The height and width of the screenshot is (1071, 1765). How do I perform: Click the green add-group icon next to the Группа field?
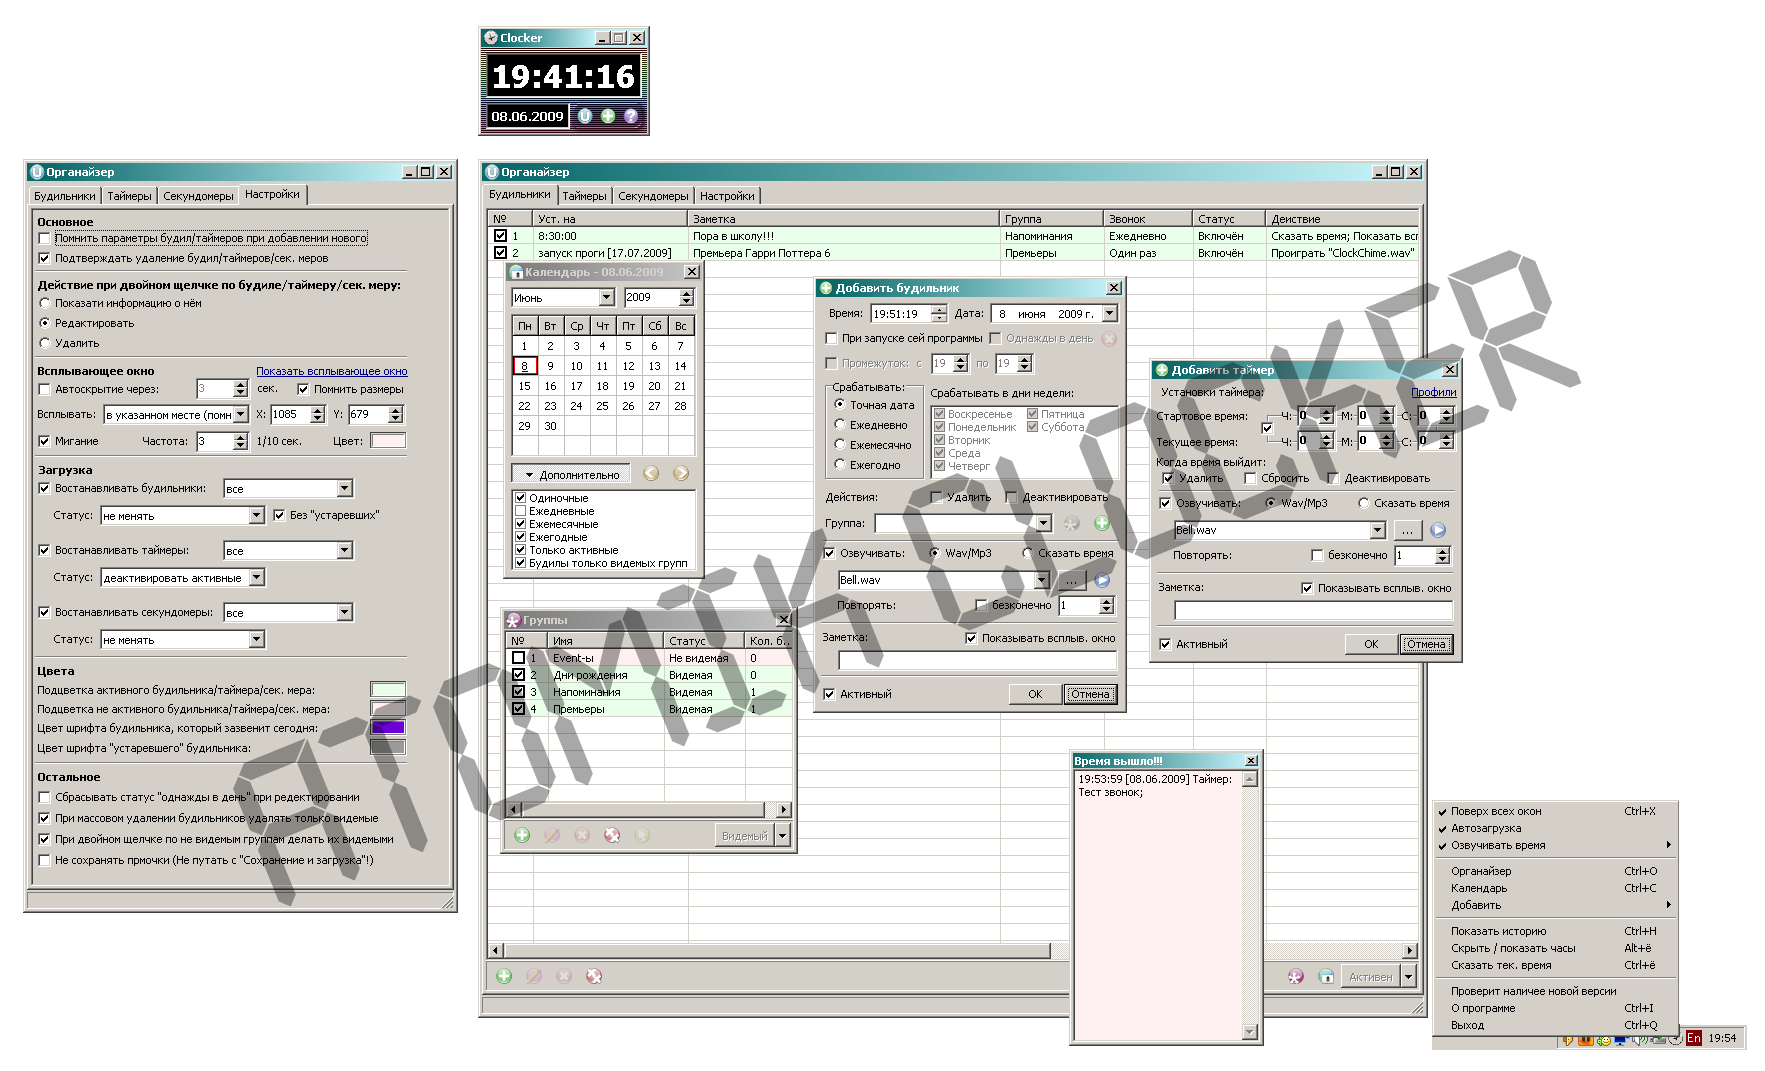[x=1102, y=523]
